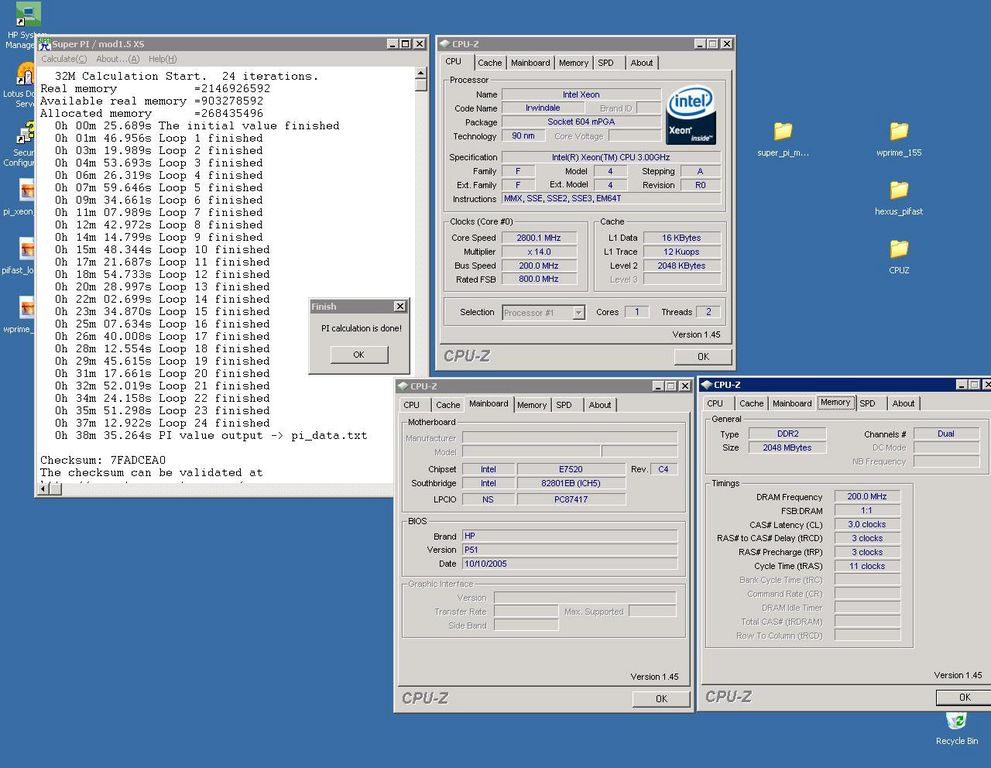Open the Processor #1 selection dropdown
Screen dimensions: 991x768
tap(578, 312)
